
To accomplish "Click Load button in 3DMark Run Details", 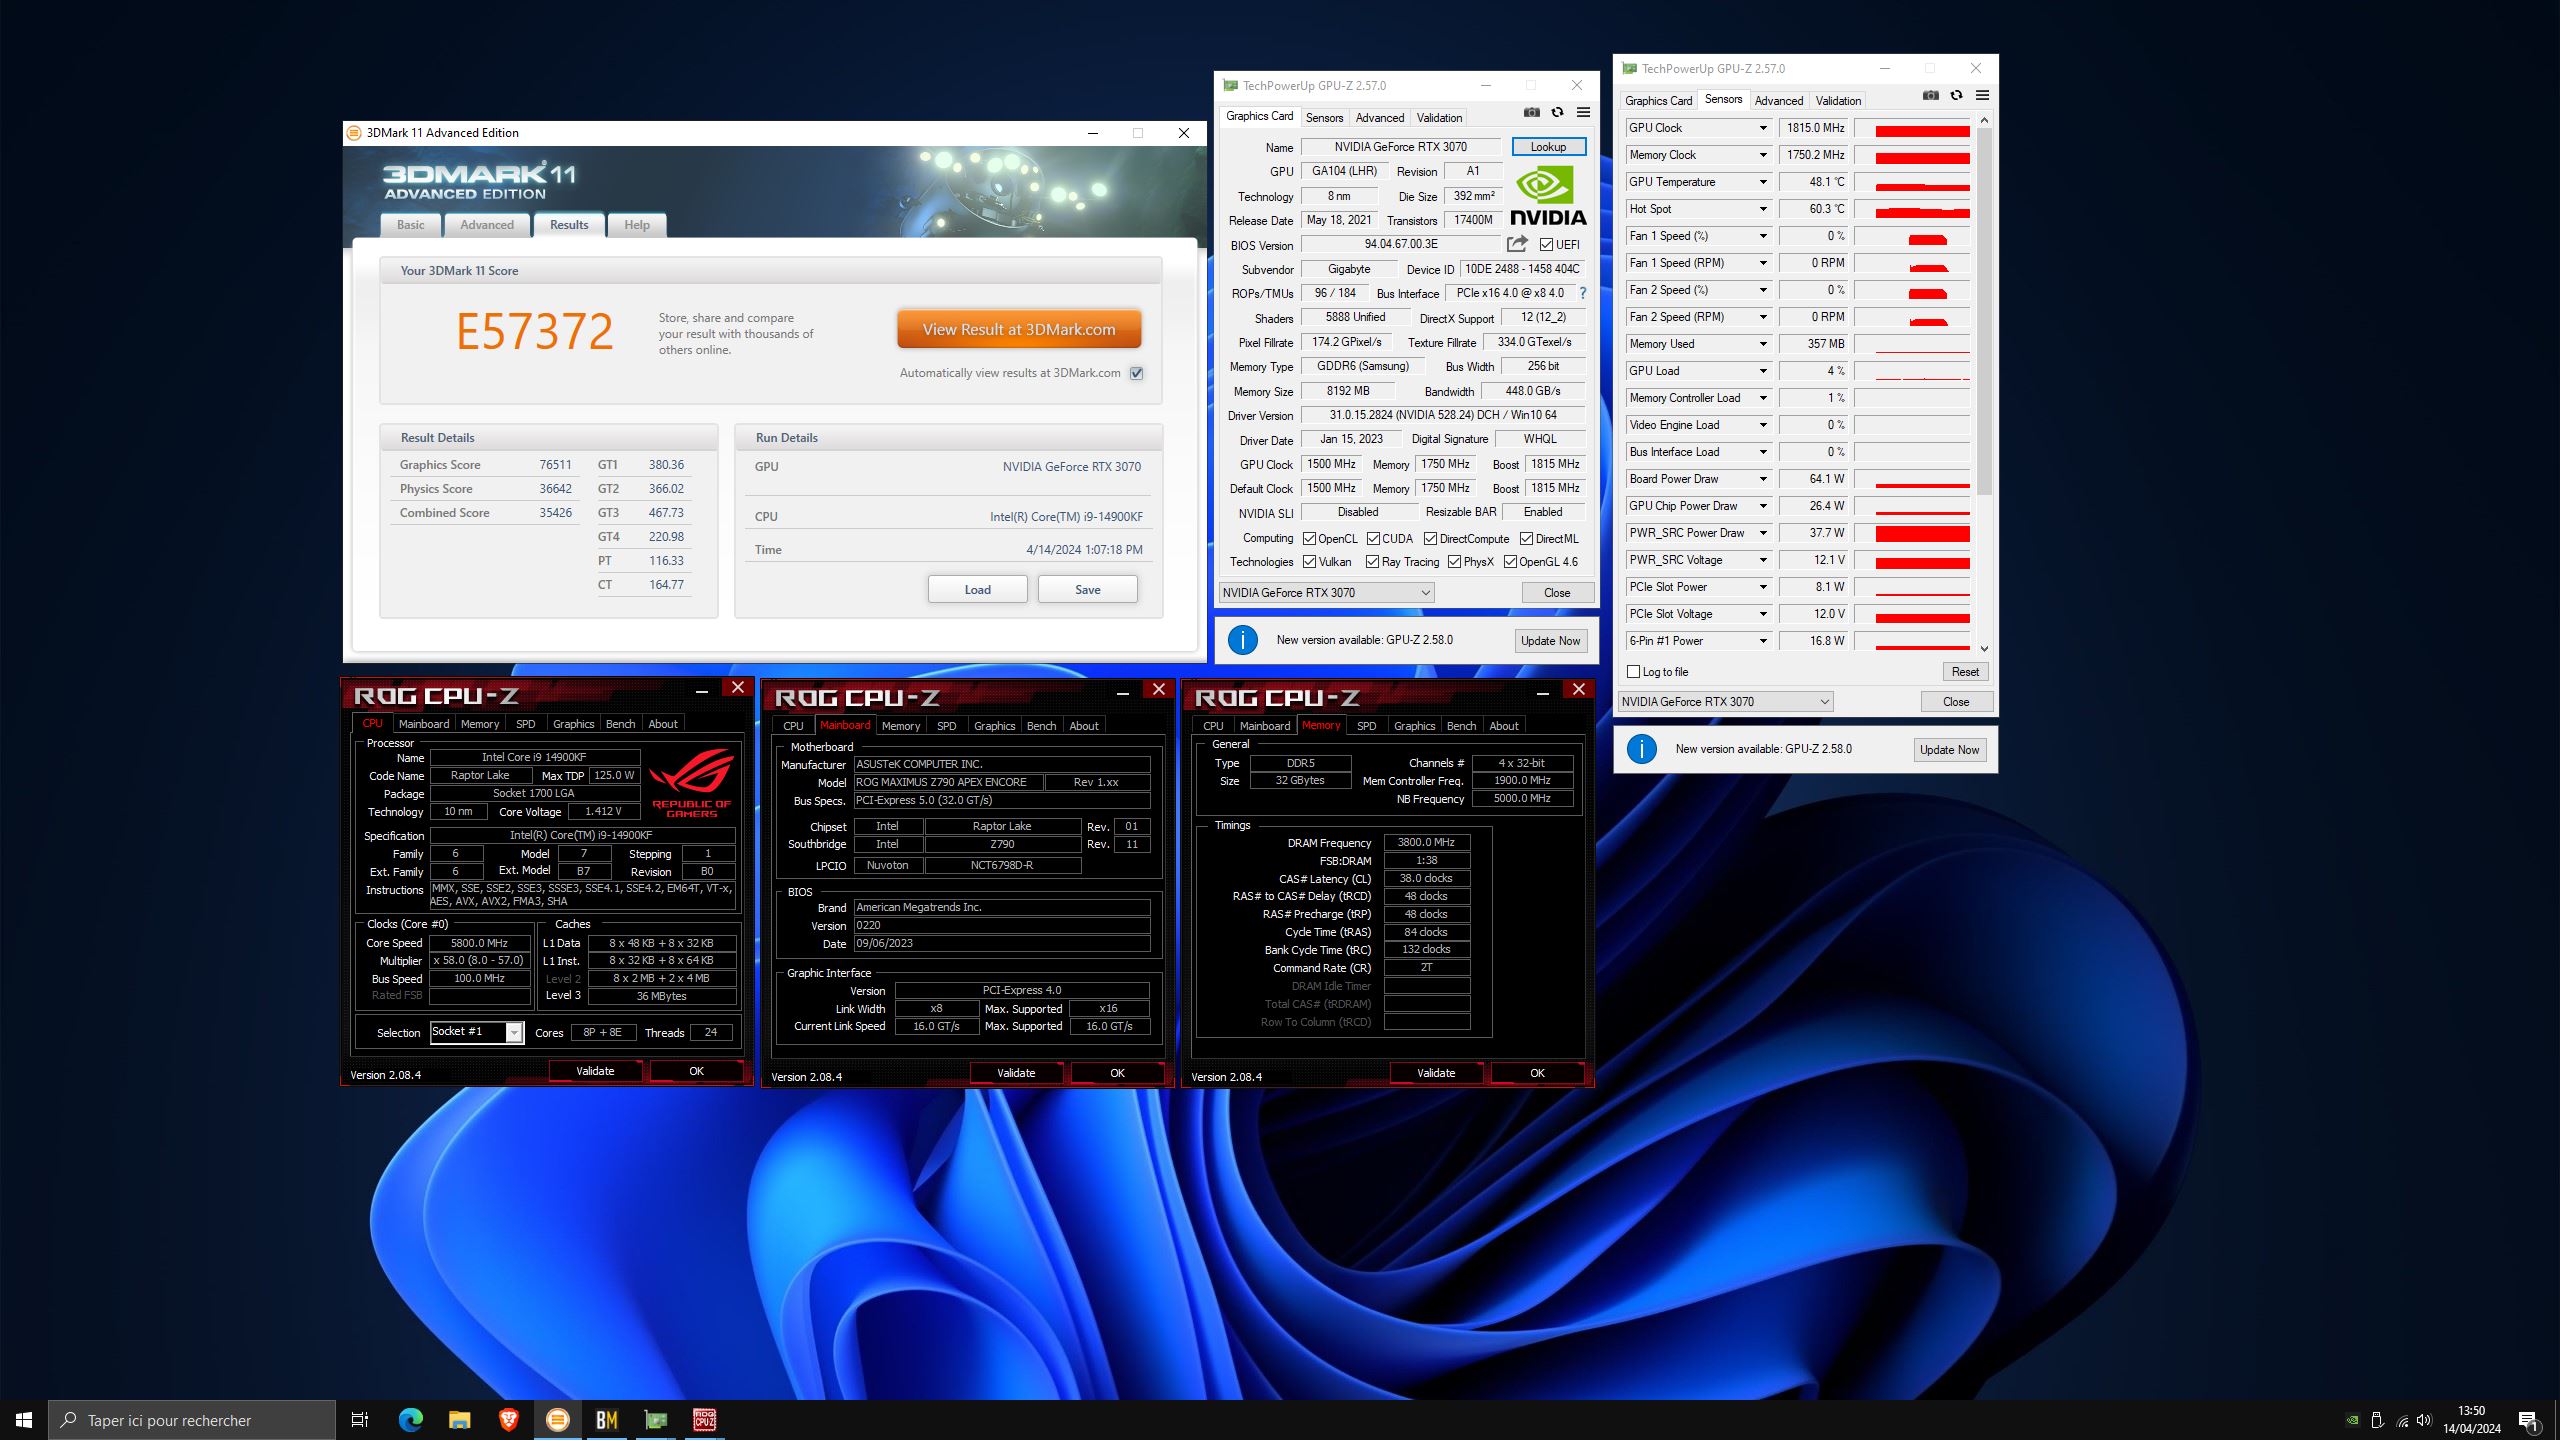I will [x=977, y=590].
